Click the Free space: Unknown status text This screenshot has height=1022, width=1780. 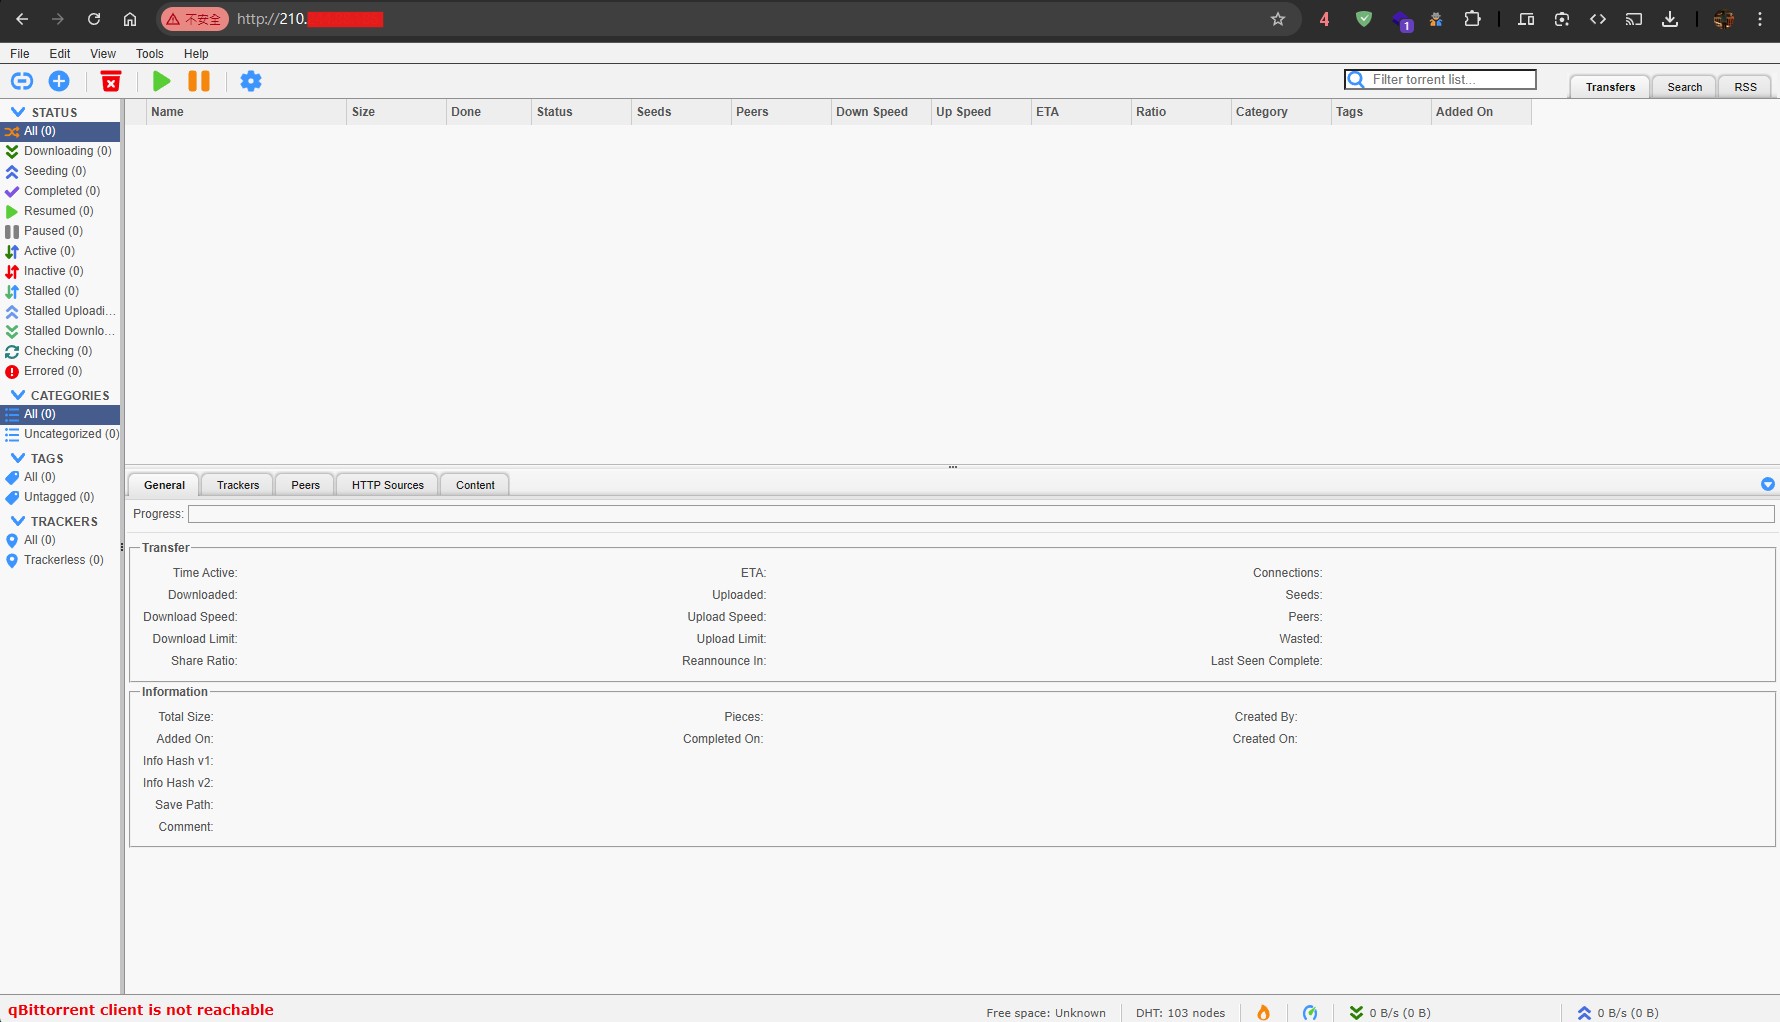point(1046,1013)
